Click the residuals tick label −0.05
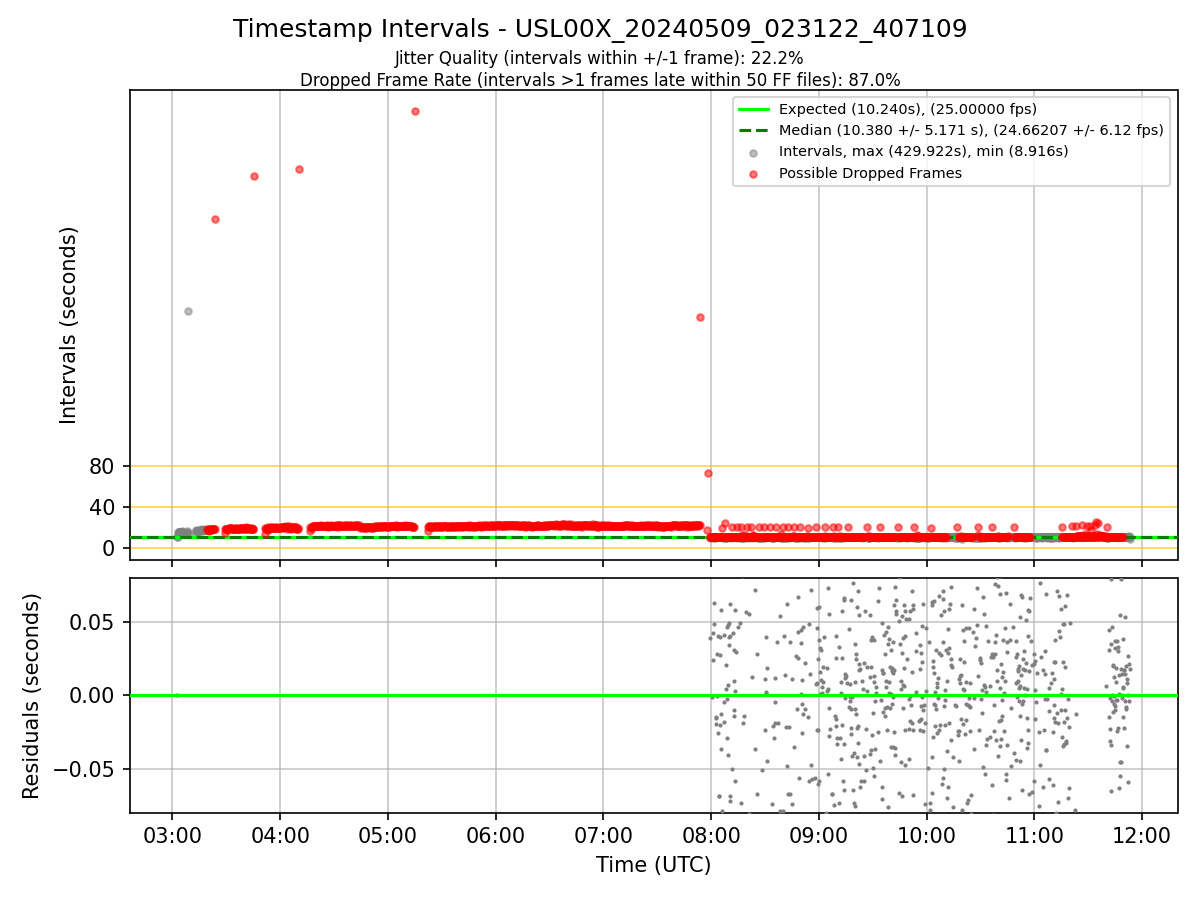This screenshot has width=1200, height=900. pos(82,769)
